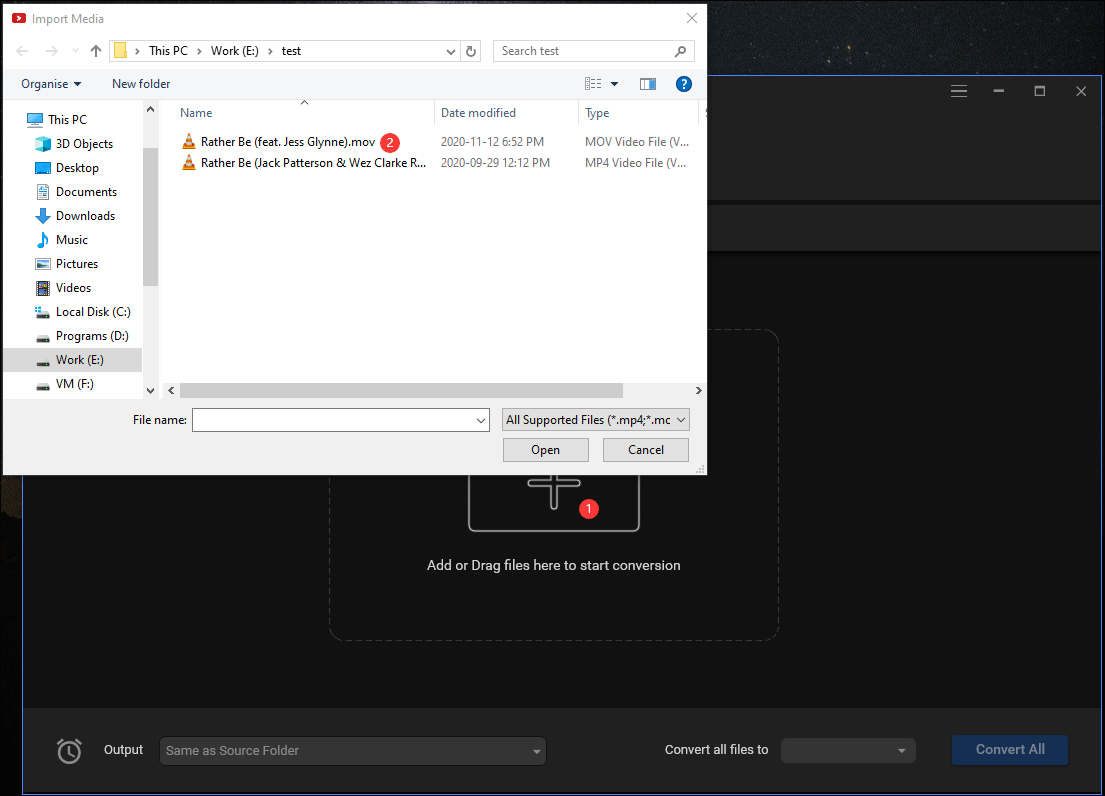Select Rather Be (Jack Patterson & Wez Clarke file
The image size is (1105, 796).
click(313, 163)
